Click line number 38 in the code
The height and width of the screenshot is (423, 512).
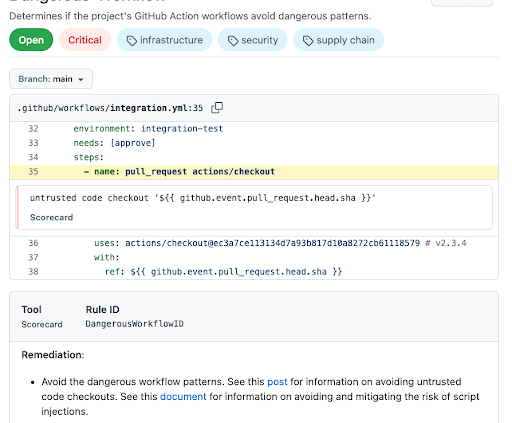click(x=33, y=272)
